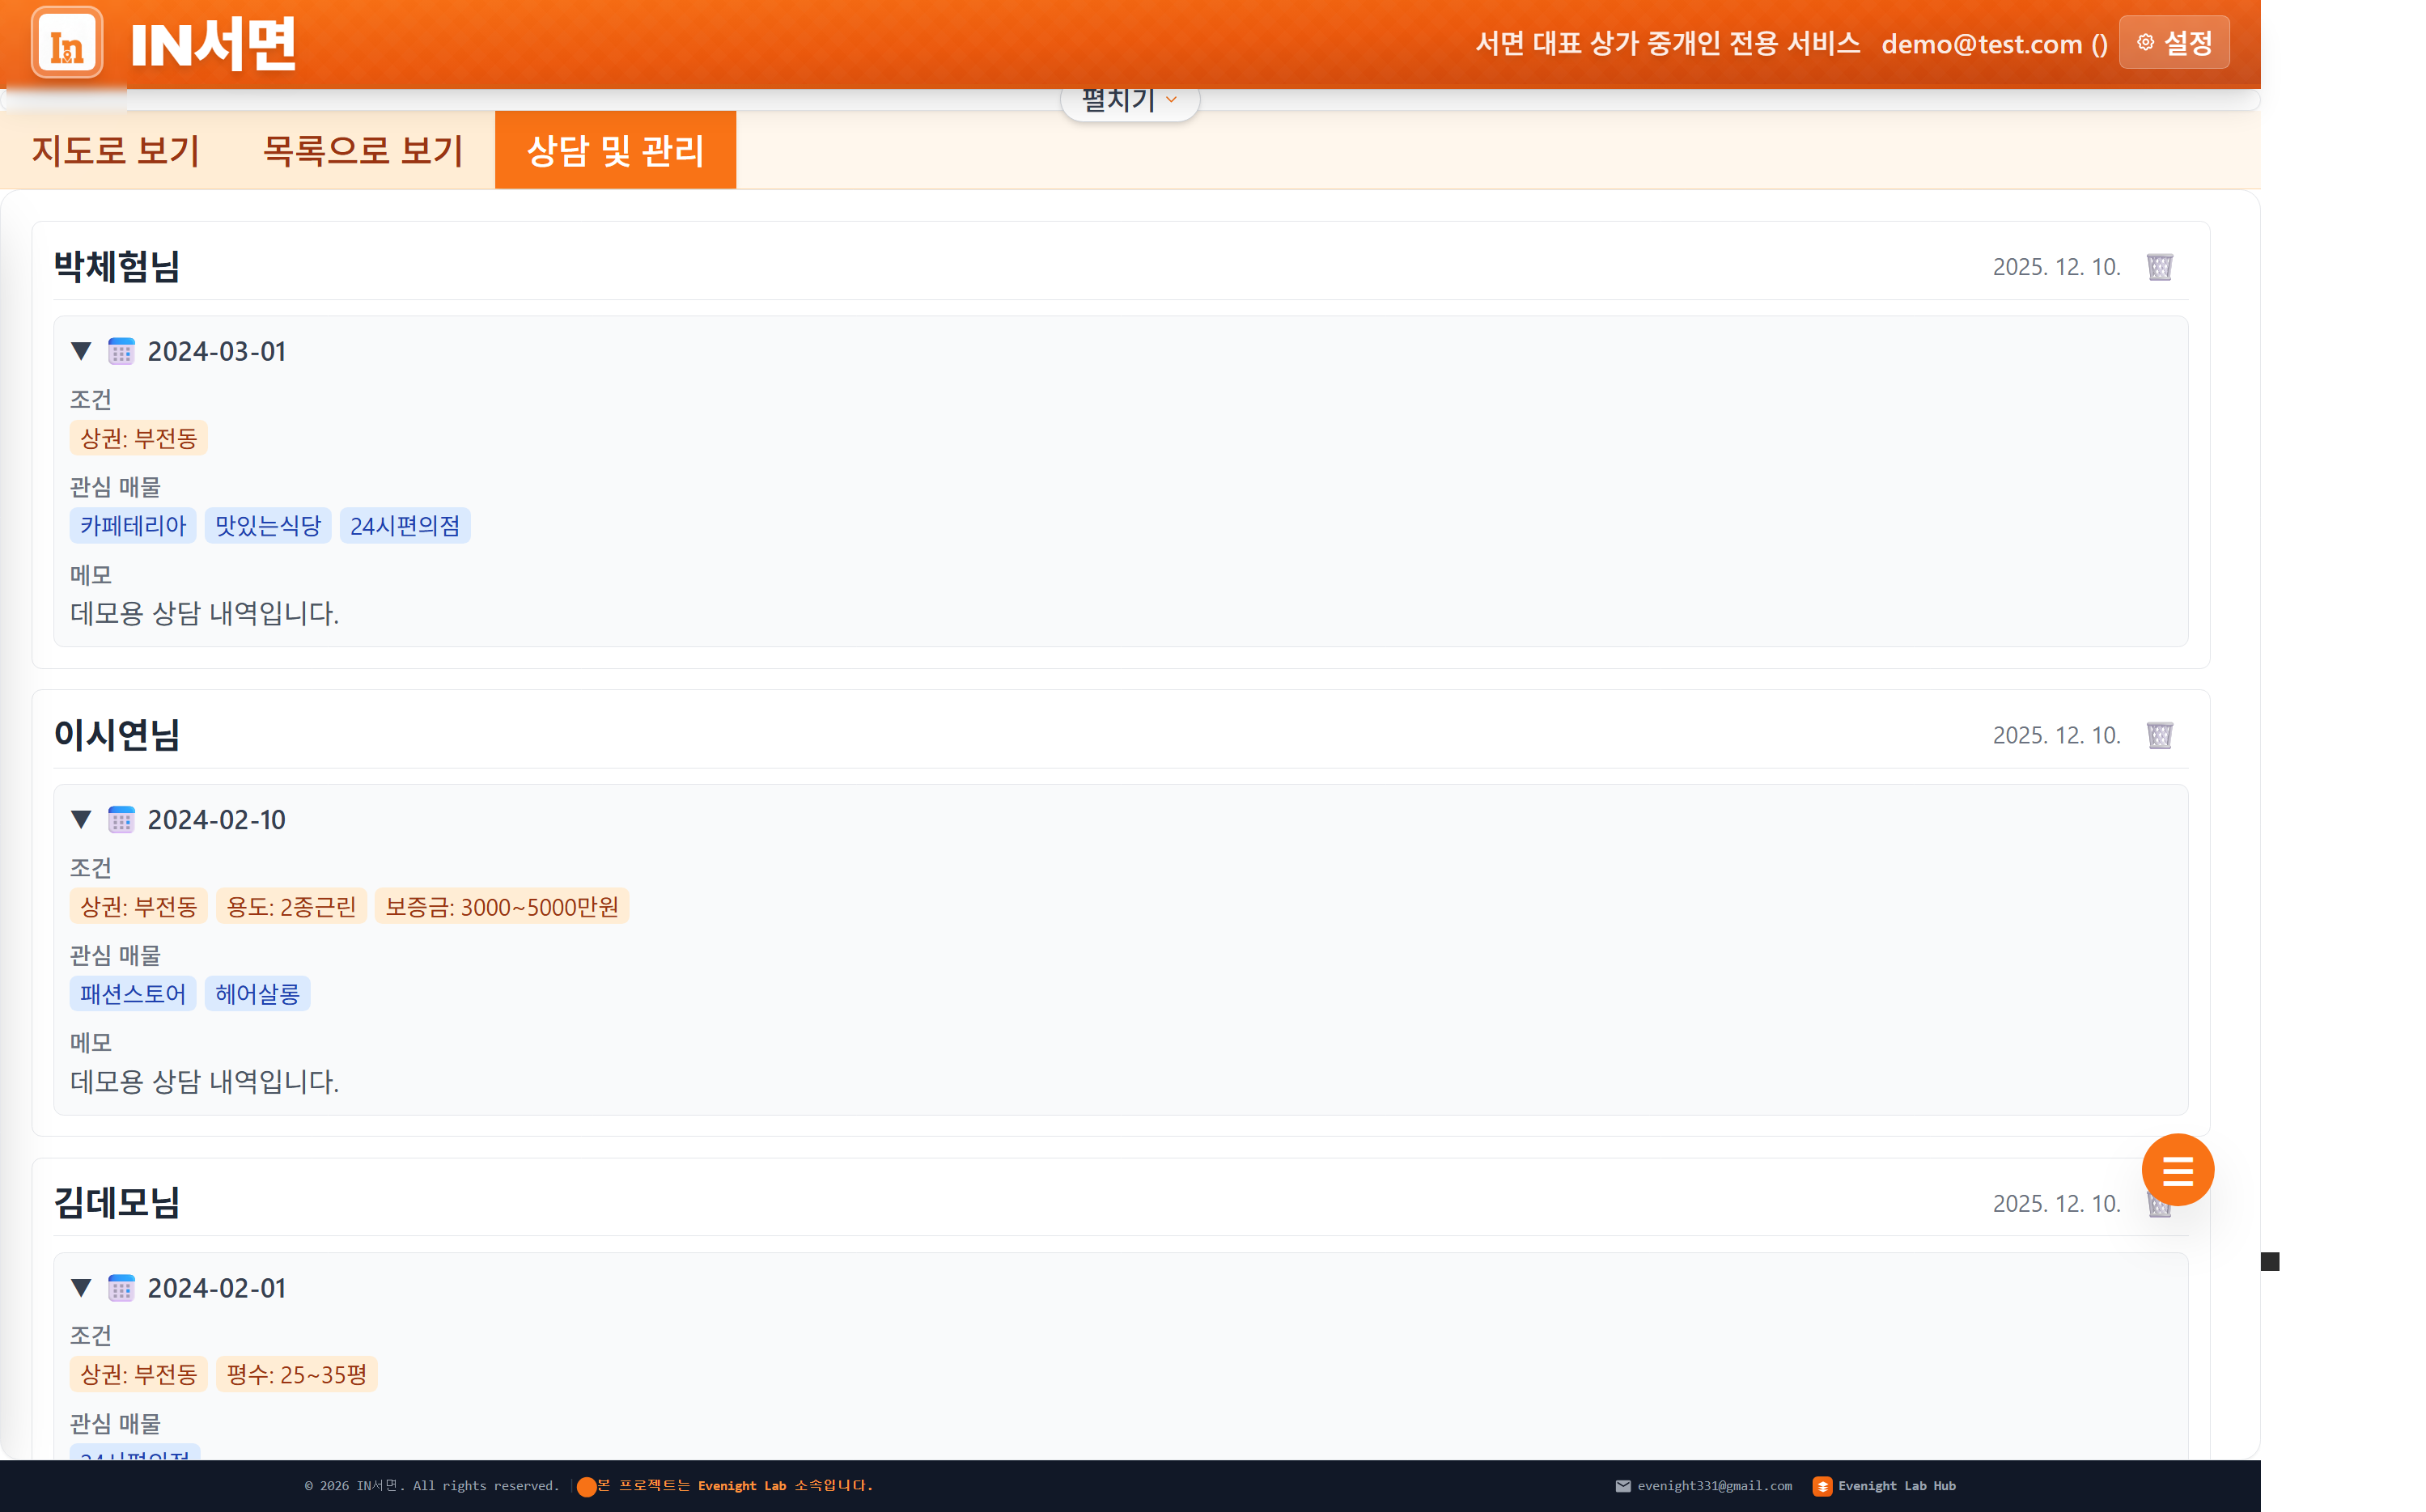The image size is (2426, 1512).
Task: Expand the 펼치기 header panel
Action: pos(1130,100)
